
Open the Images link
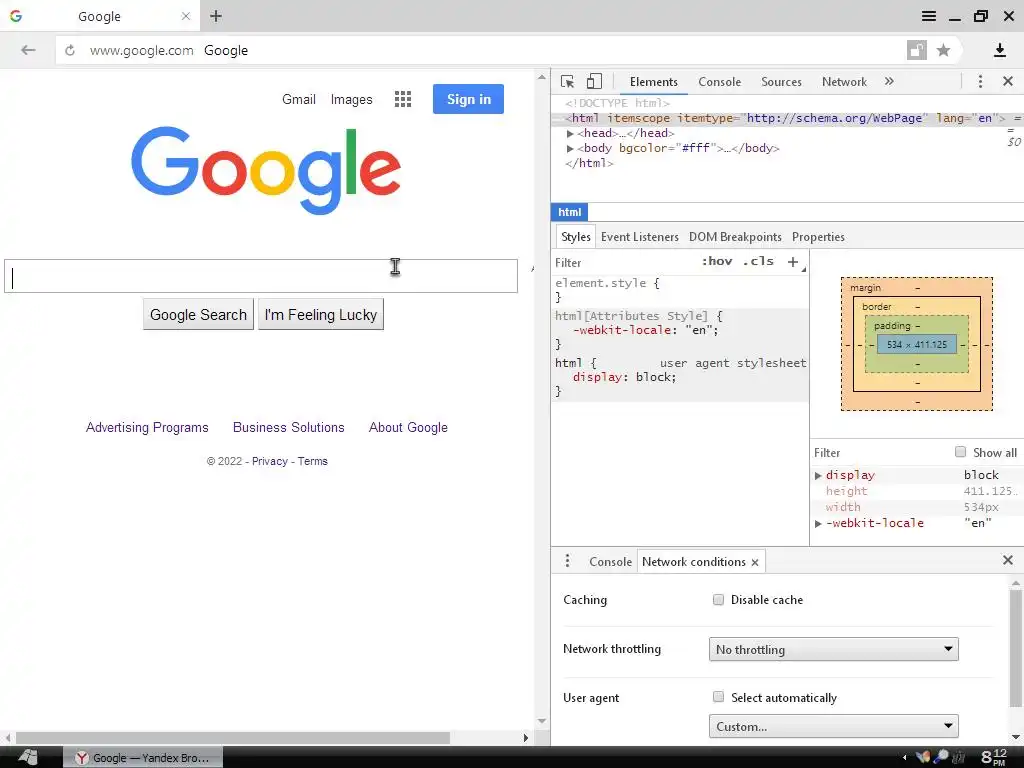[x=351, y=99]
